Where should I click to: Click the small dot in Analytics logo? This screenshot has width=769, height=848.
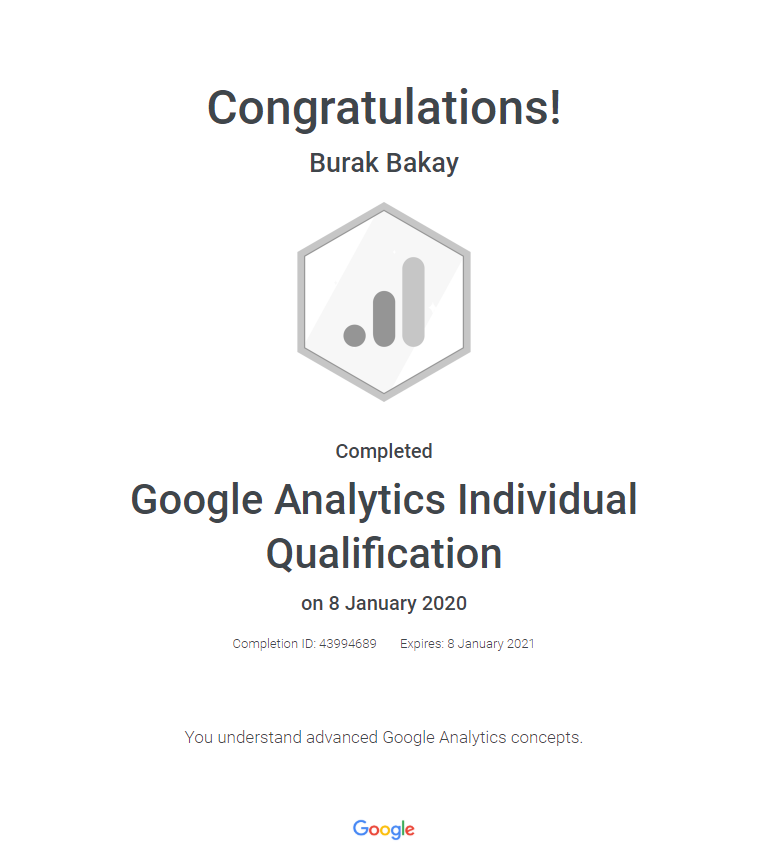point(354,335)
